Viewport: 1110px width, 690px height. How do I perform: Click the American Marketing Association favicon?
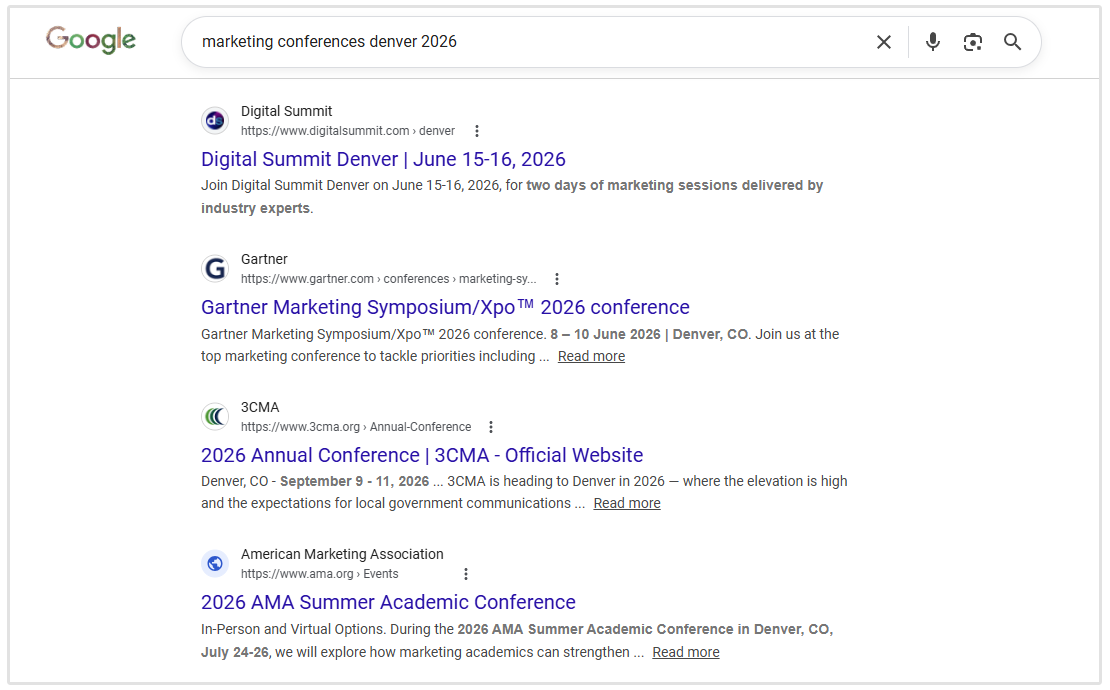point(215,563)
